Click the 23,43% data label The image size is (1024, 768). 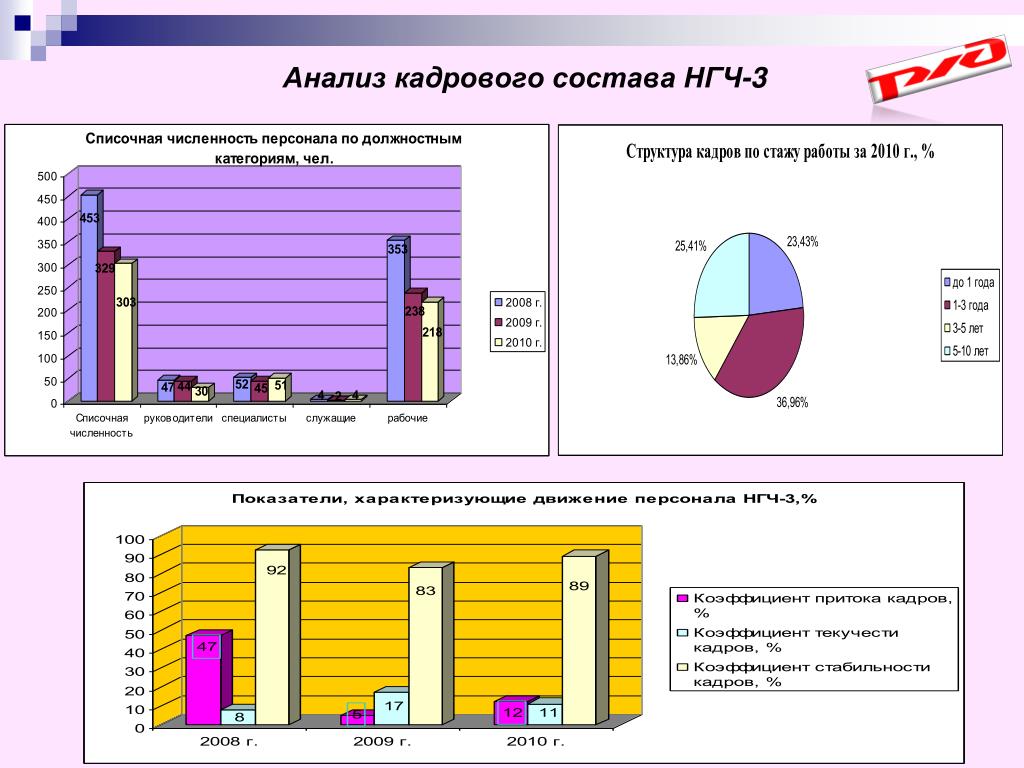803,242
